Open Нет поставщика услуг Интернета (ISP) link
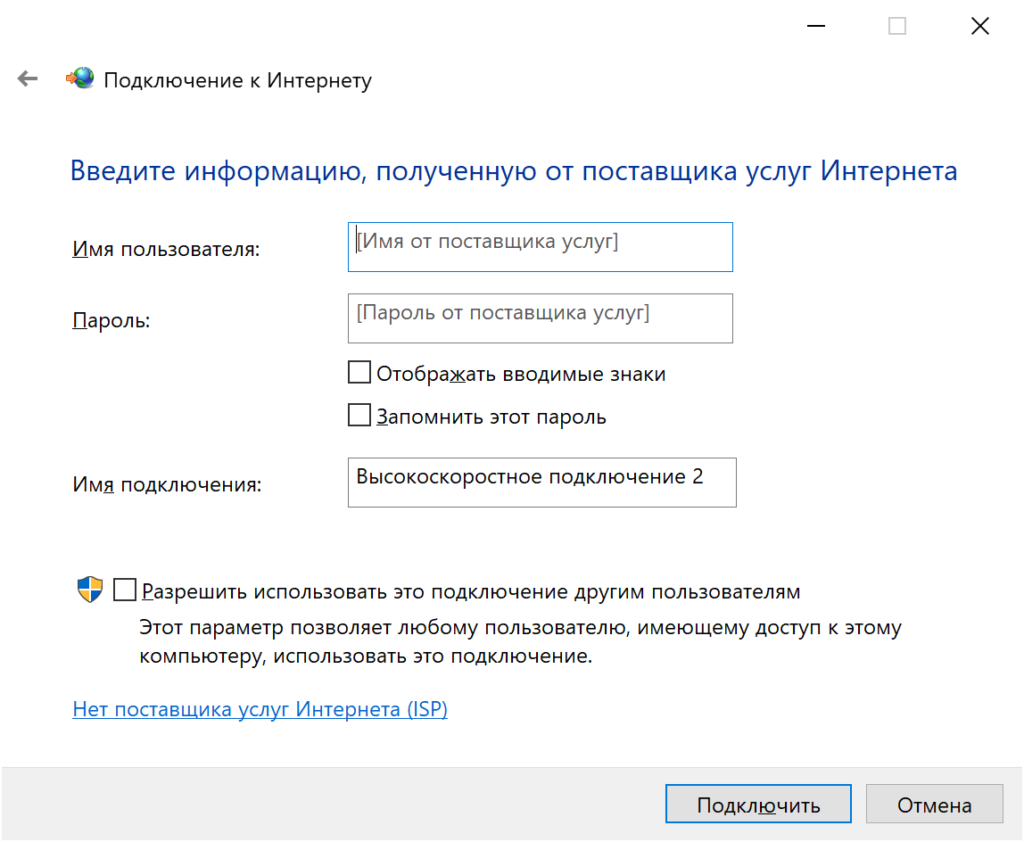1024x842 pixels. [260, 709]
